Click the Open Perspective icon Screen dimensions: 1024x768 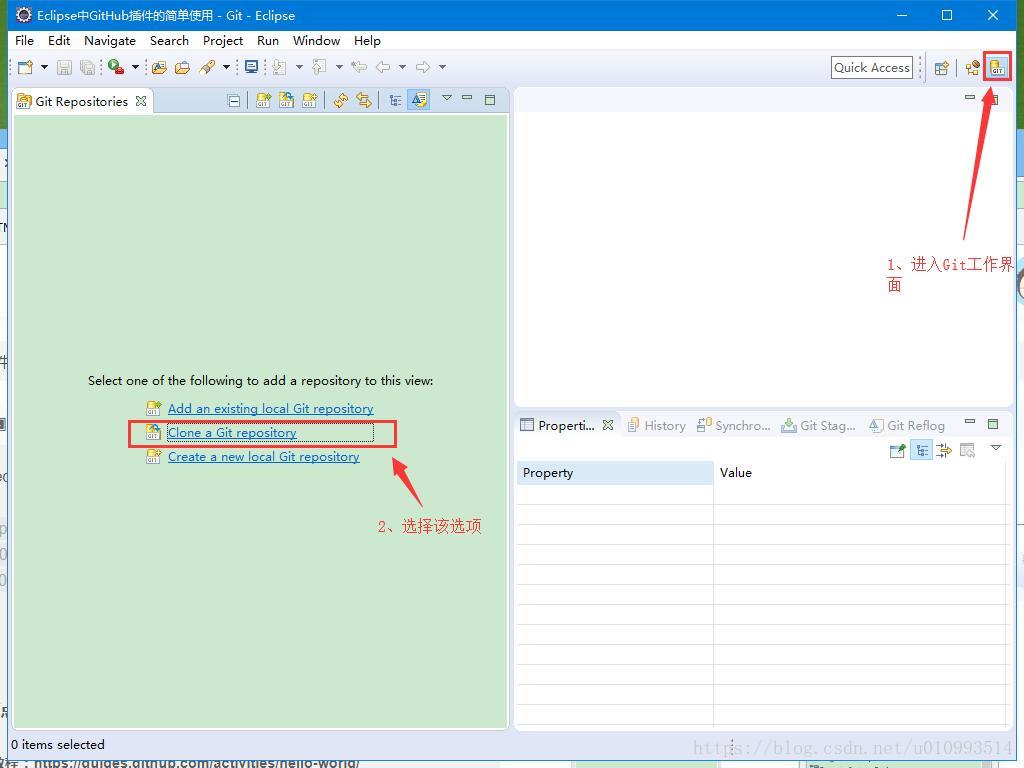point(941,68)
